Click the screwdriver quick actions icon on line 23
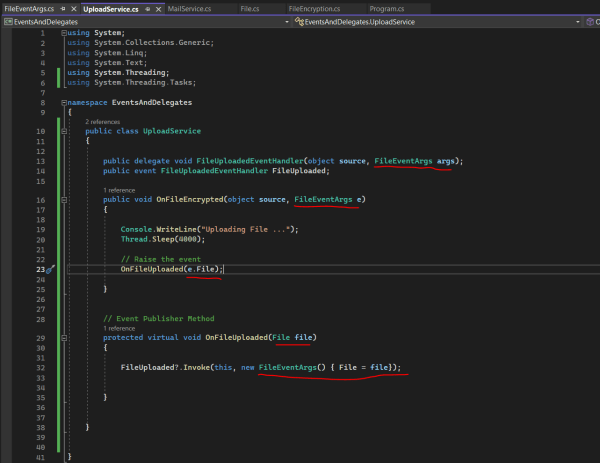600x463 pixels. point(51,269)
